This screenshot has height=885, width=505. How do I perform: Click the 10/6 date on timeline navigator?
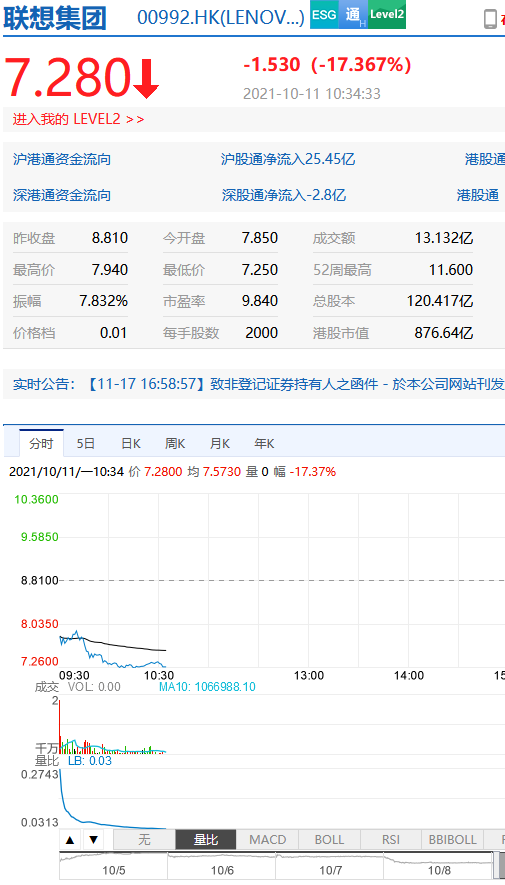(222, 870)
